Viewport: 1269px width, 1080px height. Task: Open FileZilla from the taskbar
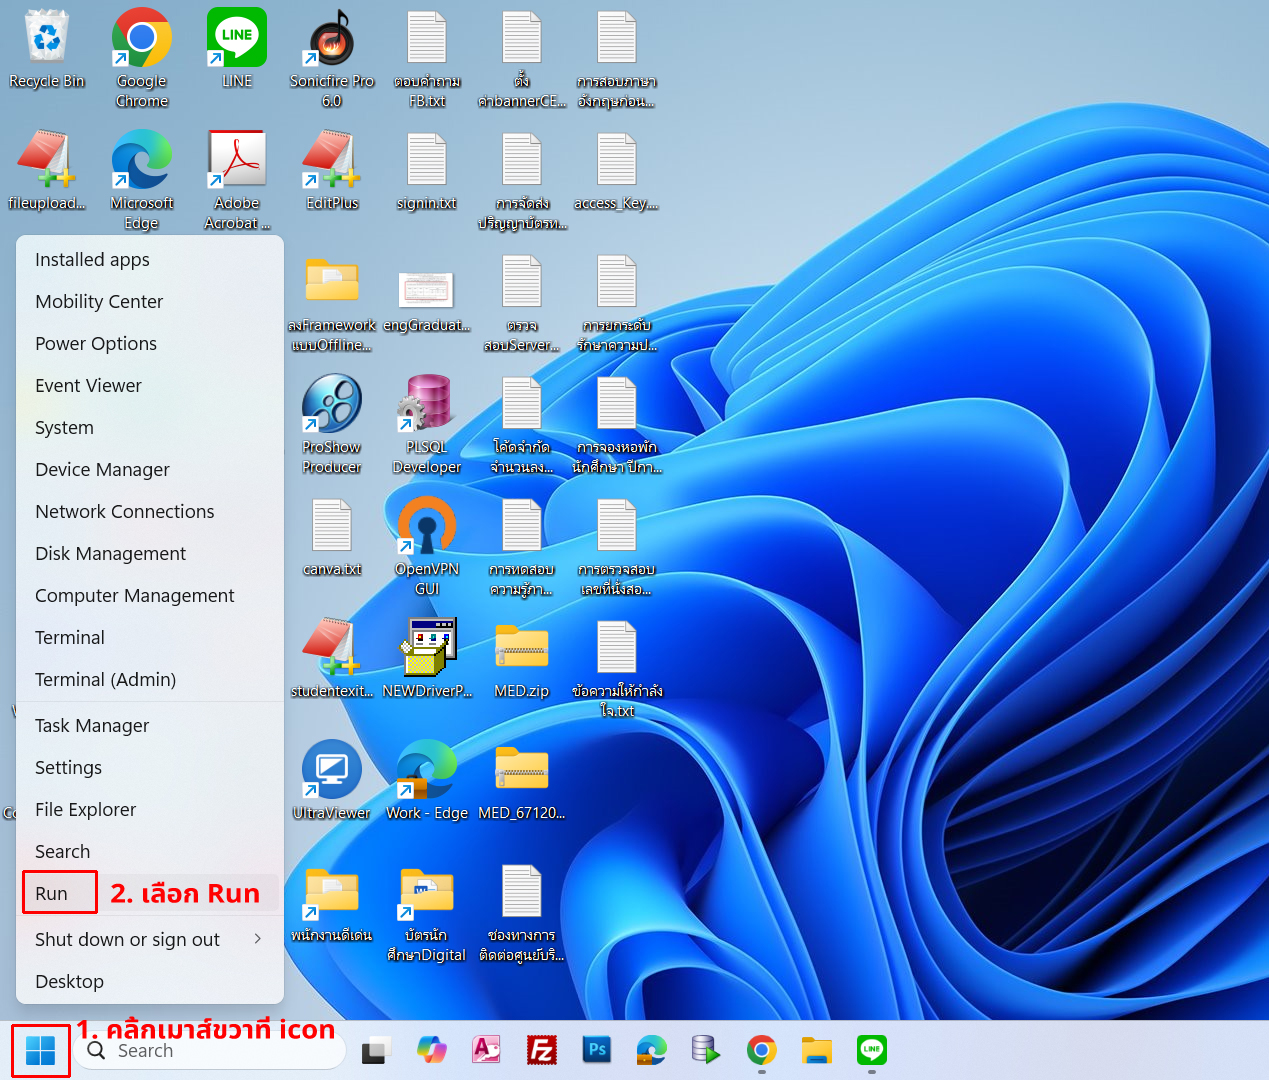[541, 1050]
